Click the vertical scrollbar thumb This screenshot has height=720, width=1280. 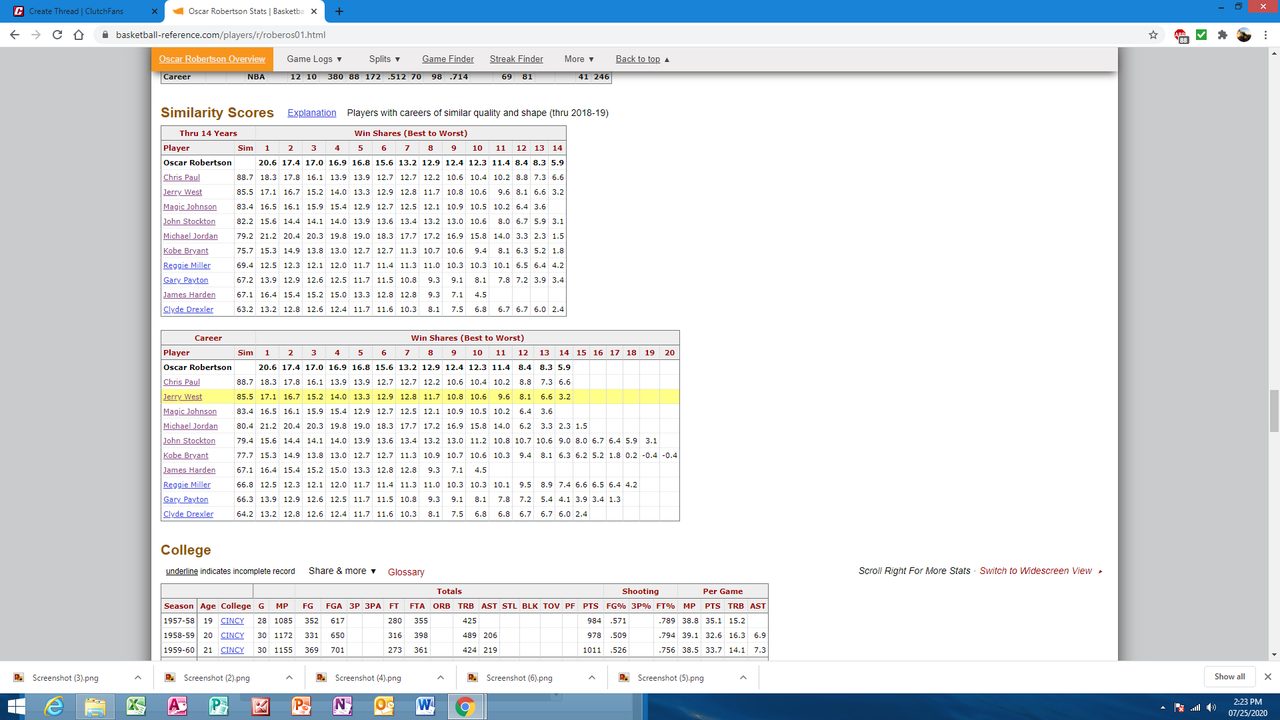[1273, 410]
